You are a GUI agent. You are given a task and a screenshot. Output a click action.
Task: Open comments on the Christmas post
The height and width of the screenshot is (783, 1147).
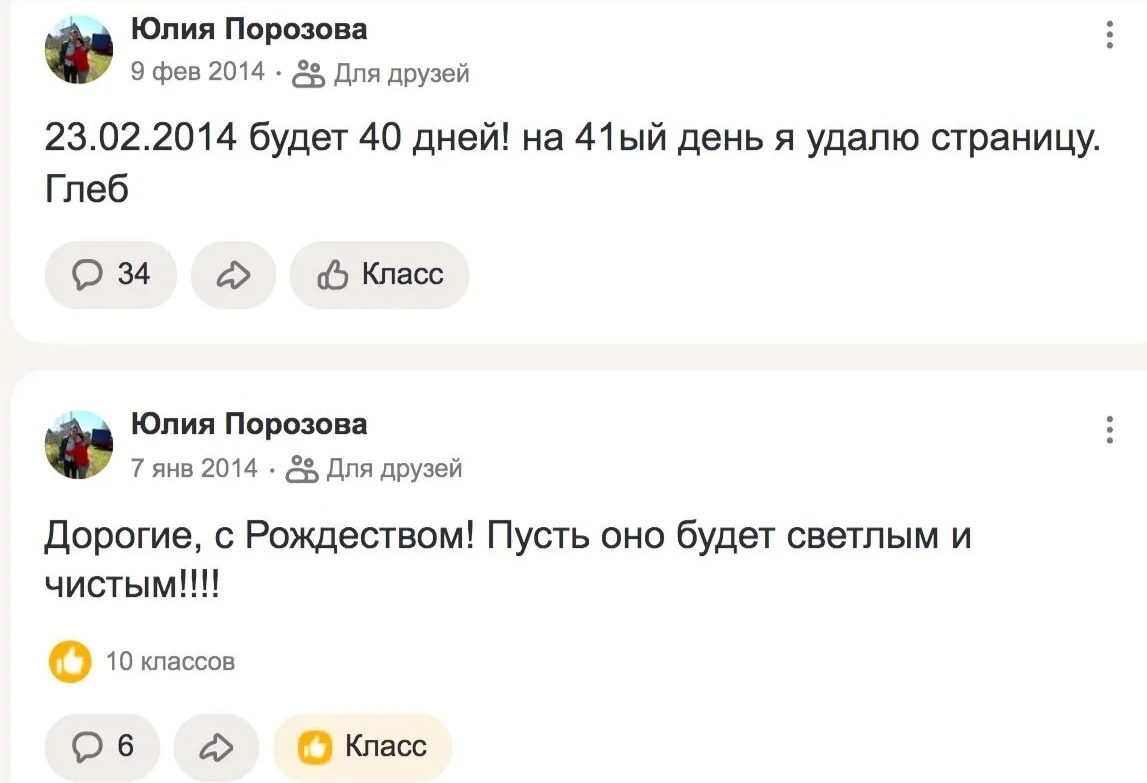point(102,746)
